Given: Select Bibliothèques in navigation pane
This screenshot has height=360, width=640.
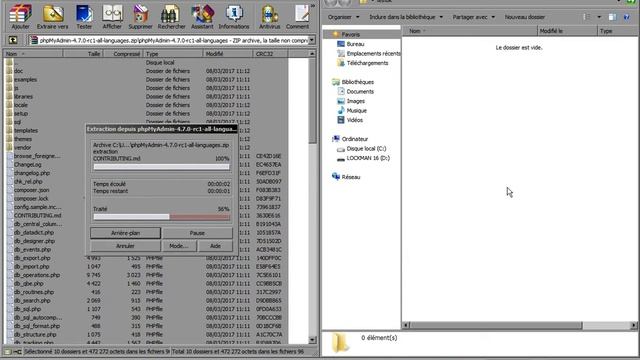Looking at the screenshot, I should (358, 82).
